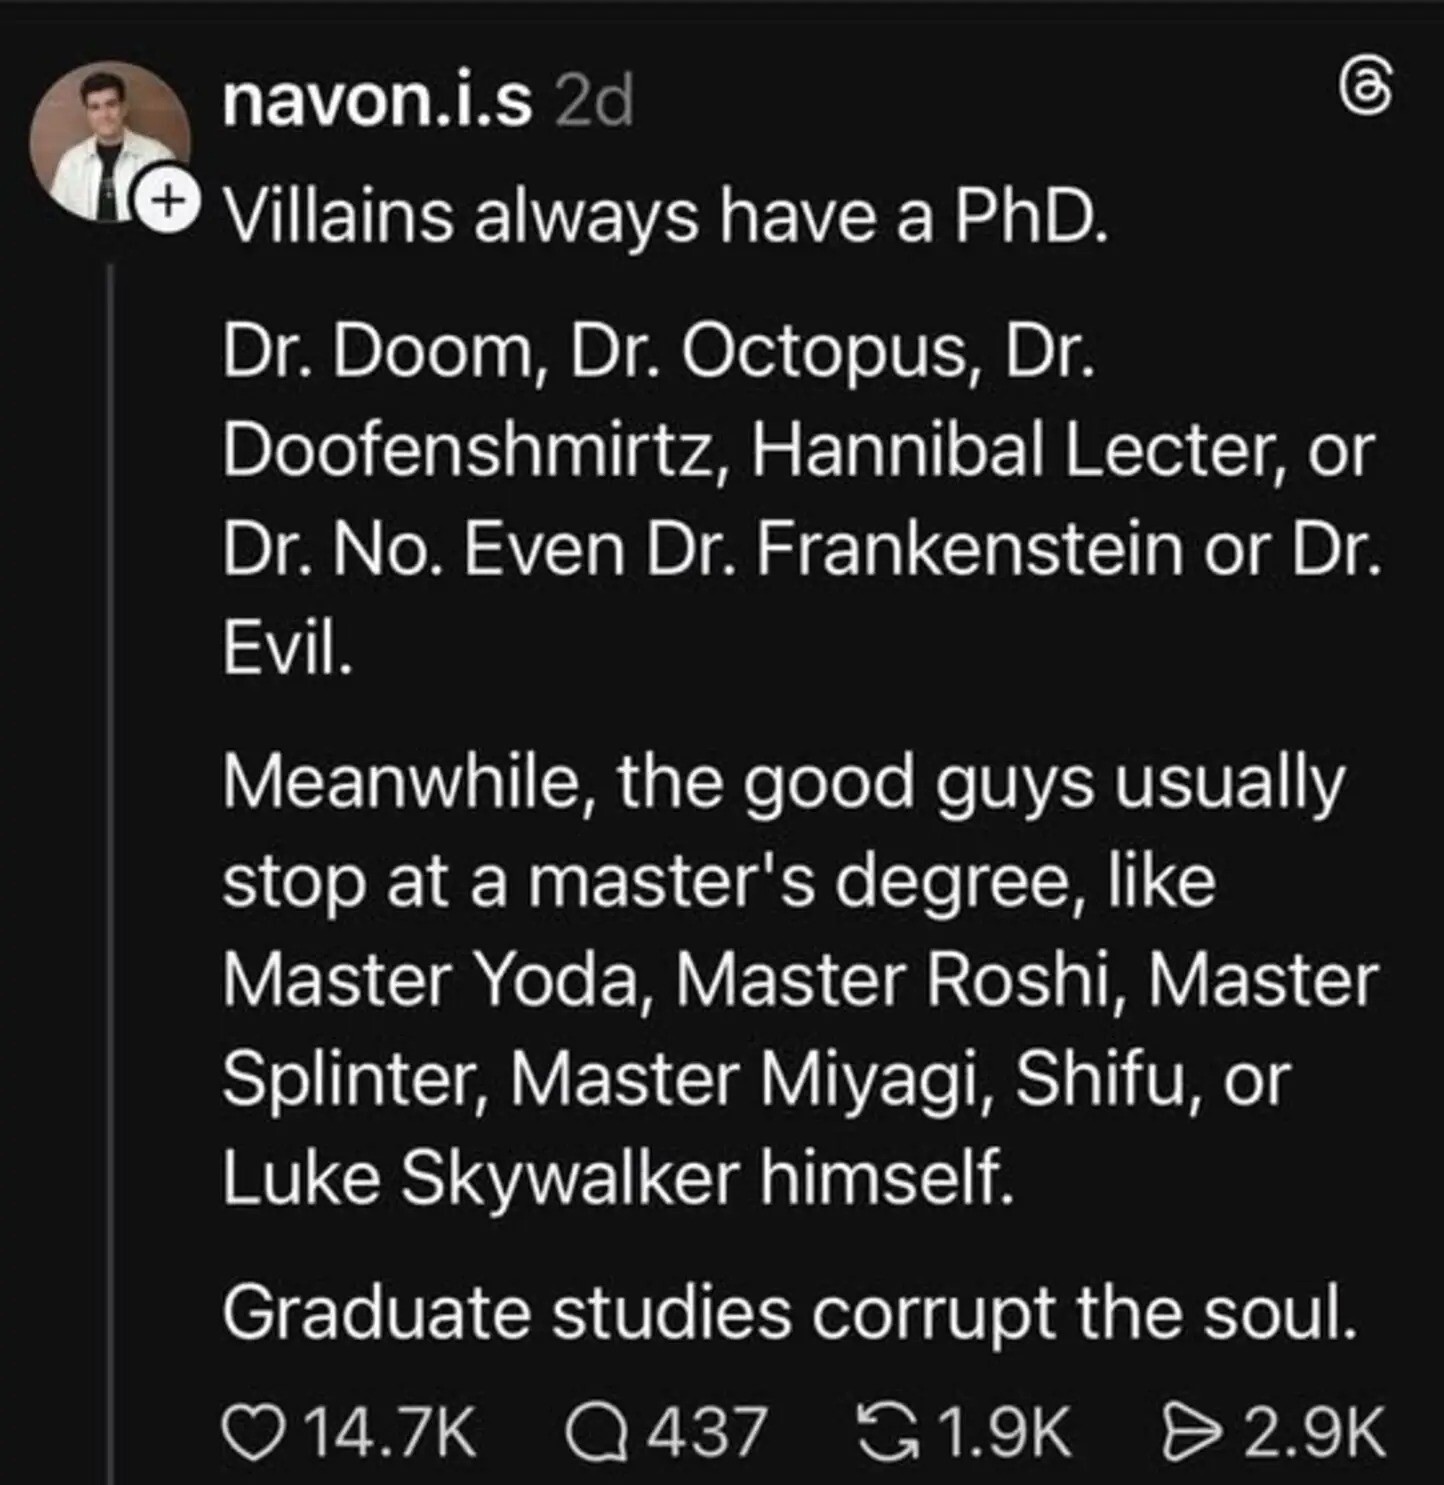The height and width of the screenshot is (1485, 1444).
Task: Select "Graduate studies corrupt the soul." text
Action: [790, 1312]
